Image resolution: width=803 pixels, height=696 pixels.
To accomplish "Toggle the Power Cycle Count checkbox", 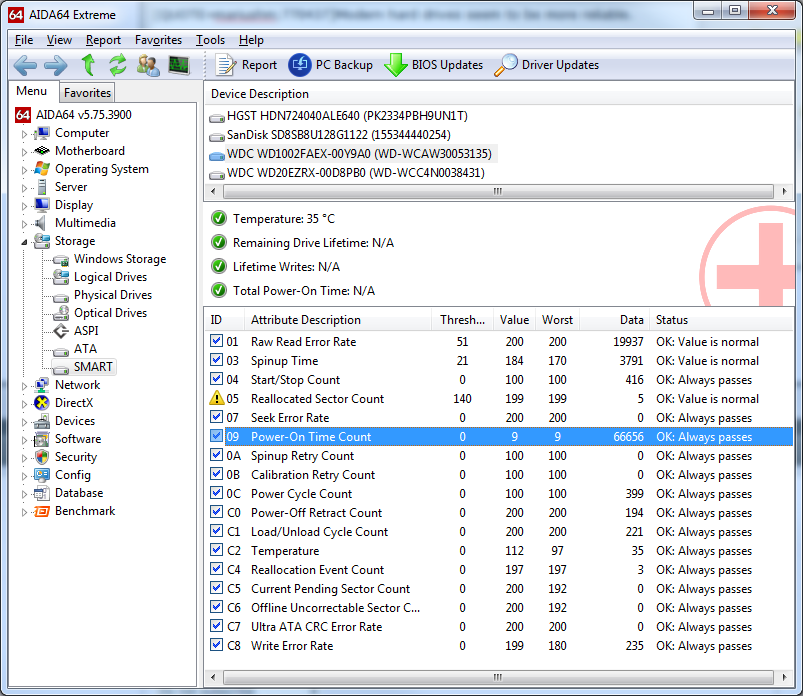I will click(217, 493).
